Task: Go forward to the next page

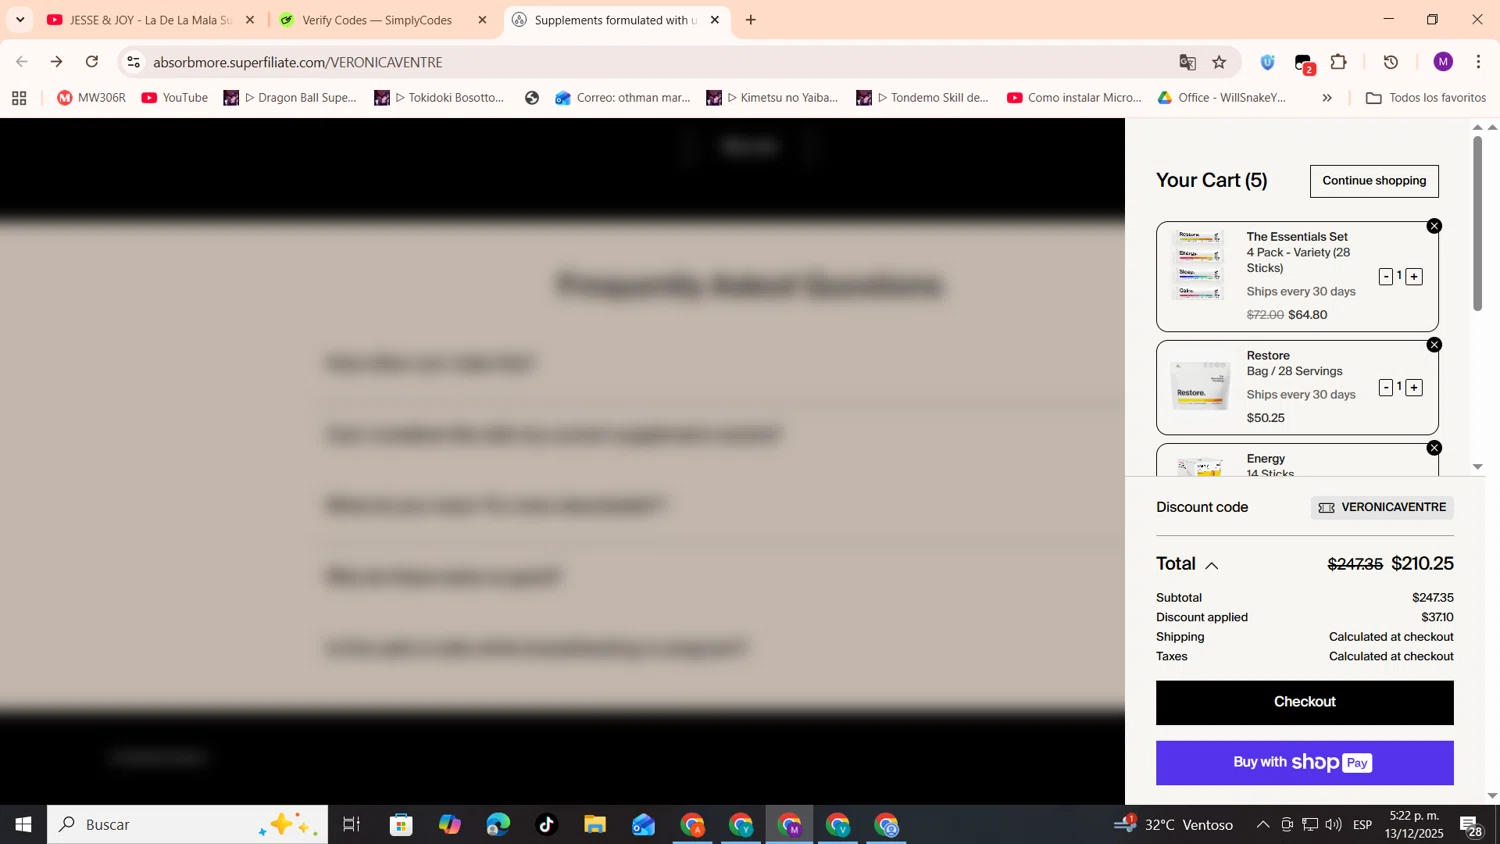Action: pos(57,62)
